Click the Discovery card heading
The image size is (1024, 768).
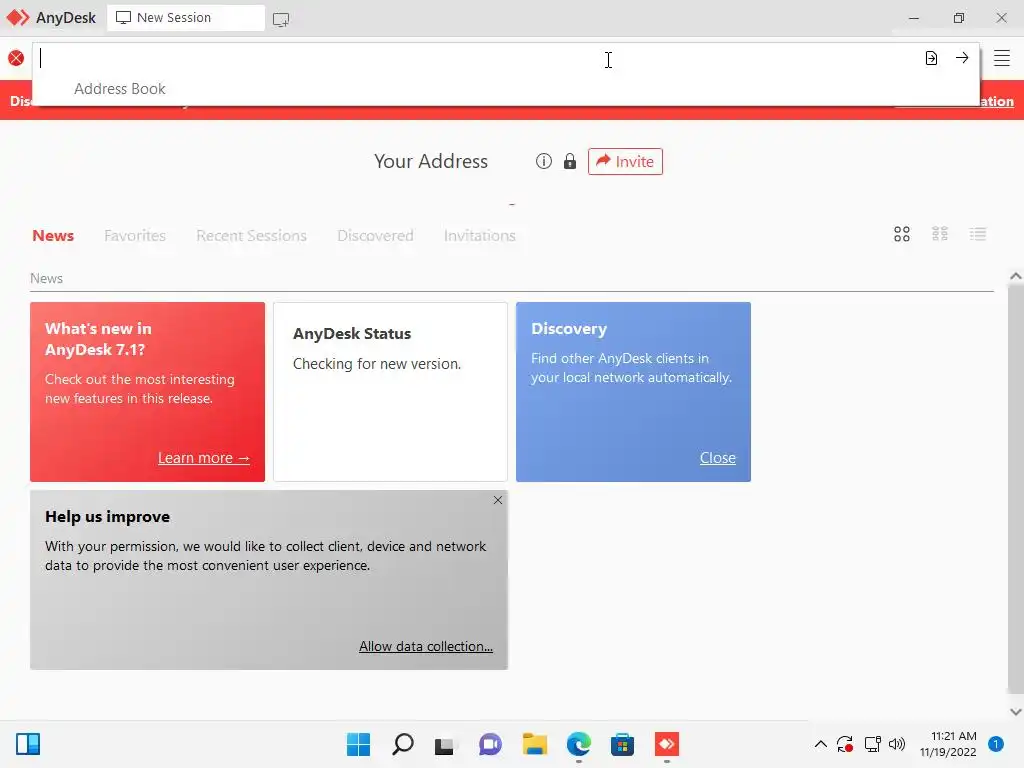coord(569,329)
